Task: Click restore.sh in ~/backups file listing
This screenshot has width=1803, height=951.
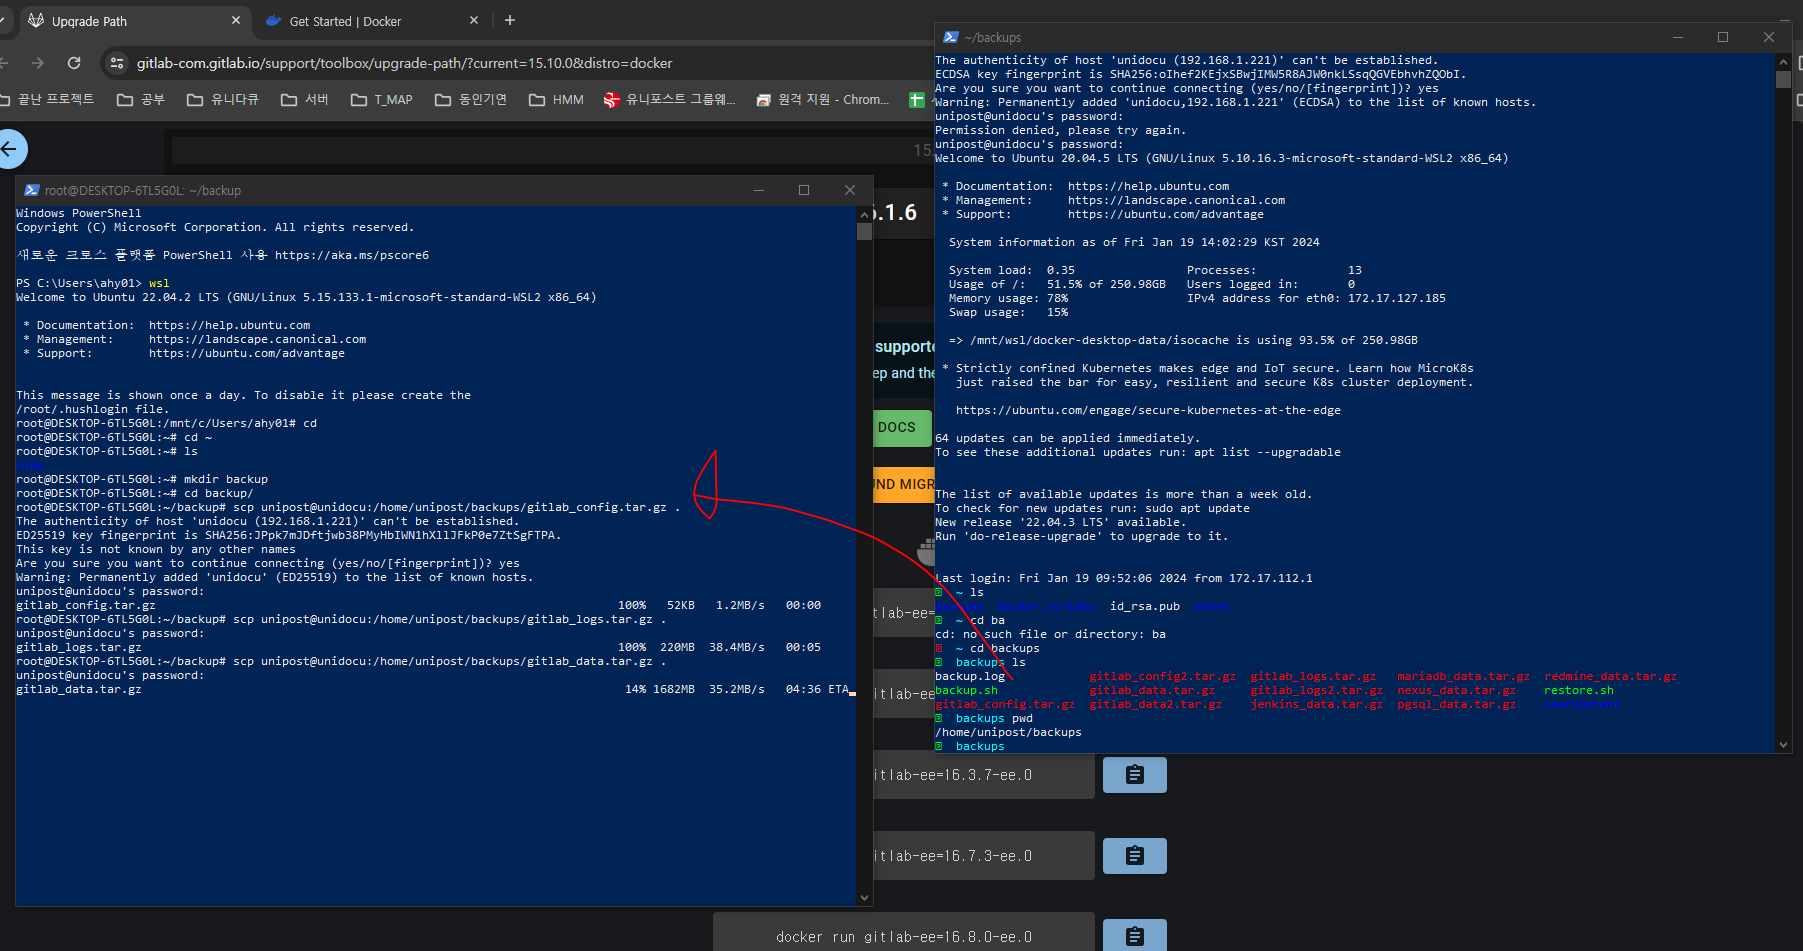Action: pyautogui.click(x=1579, y=690)
